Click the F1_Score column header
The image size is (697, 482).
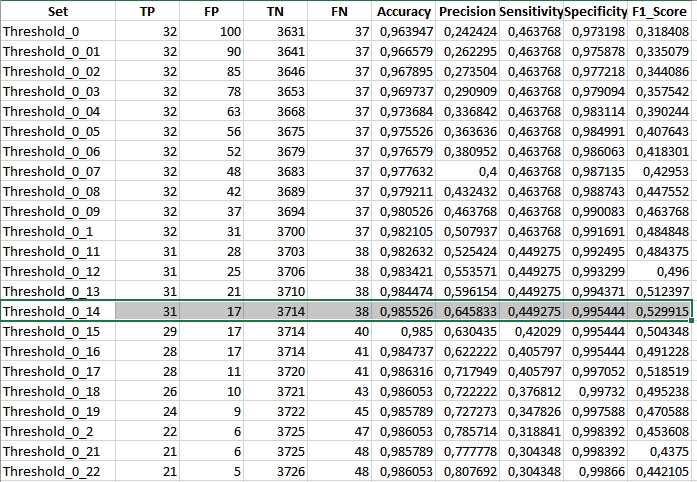click(x=662, y=11)
